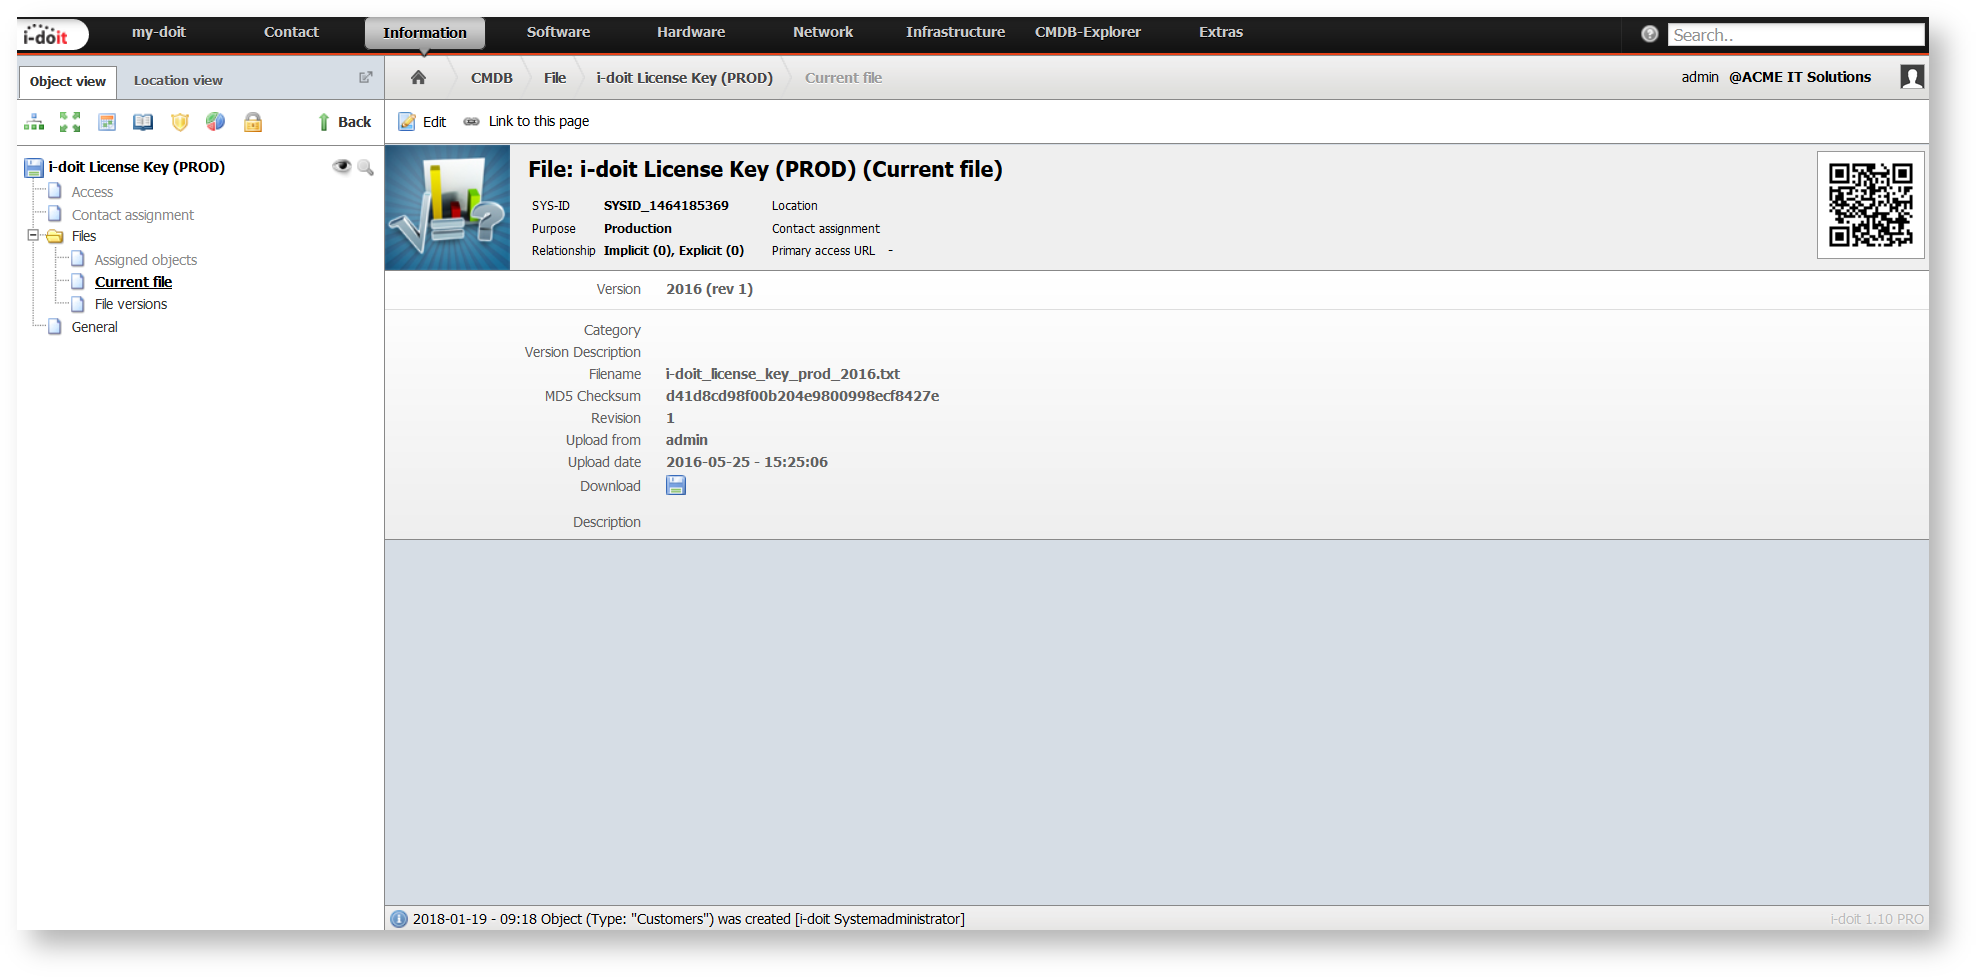Image resolution: width=1977 pixels, height=978 pixels.
Task: Click the admin username label
Action: (1700, 77)
